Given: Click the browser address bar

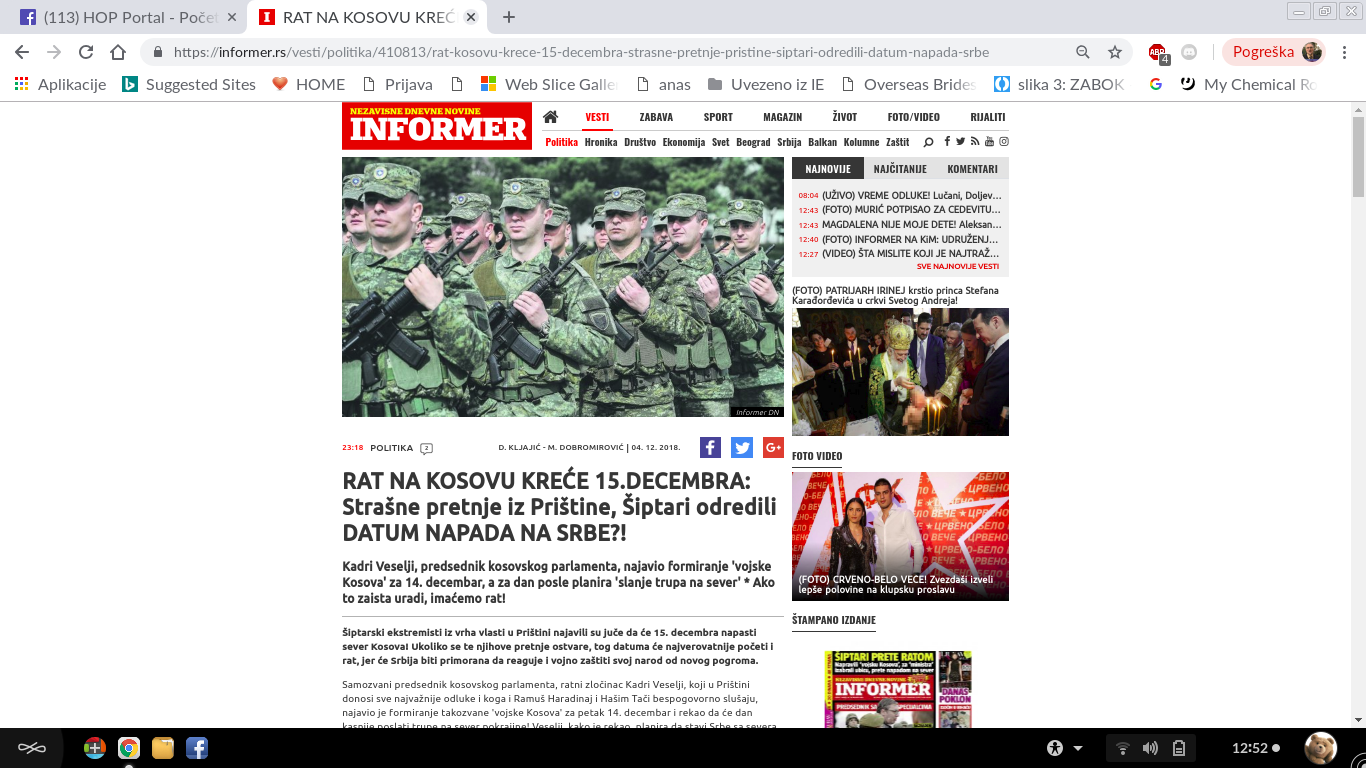Looking at the screenshot, I should (600, 50).
